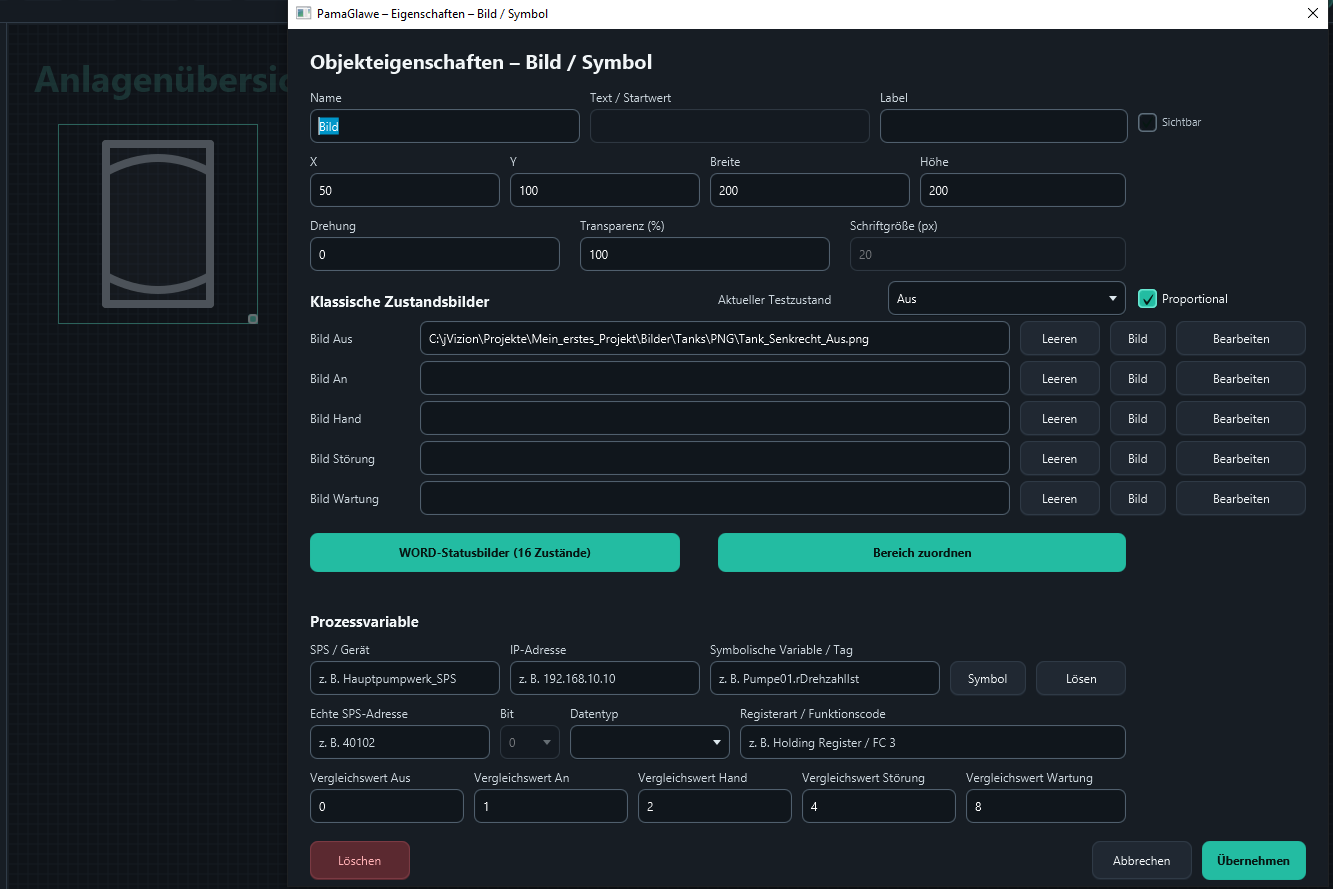Click the Bereich zuordnen button

[x=922, y=552]
